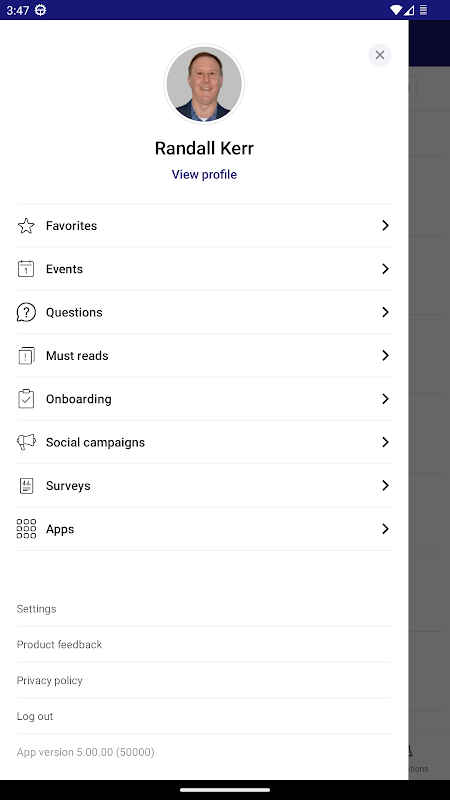Expand the Must reads chevron
450x800 pixels.
pos(385,356)
